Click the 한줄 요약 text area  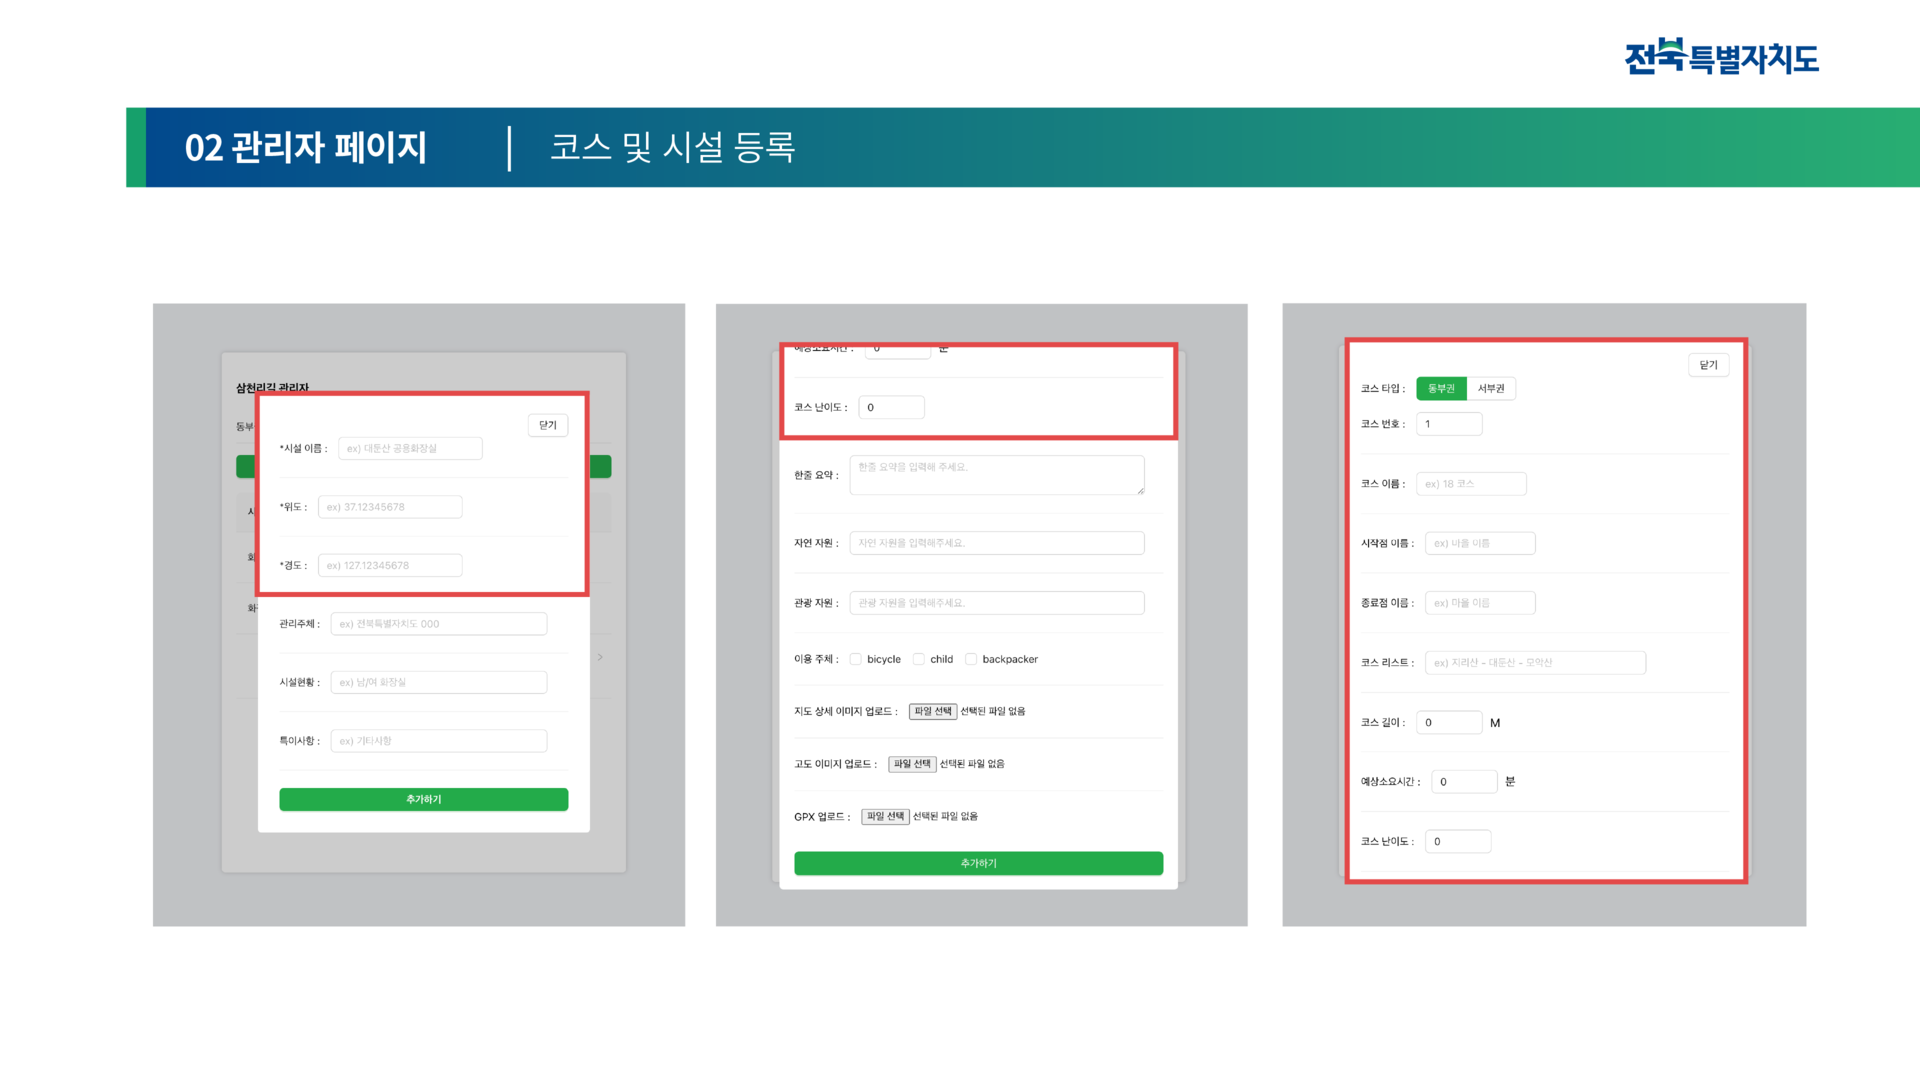point(996,475)
